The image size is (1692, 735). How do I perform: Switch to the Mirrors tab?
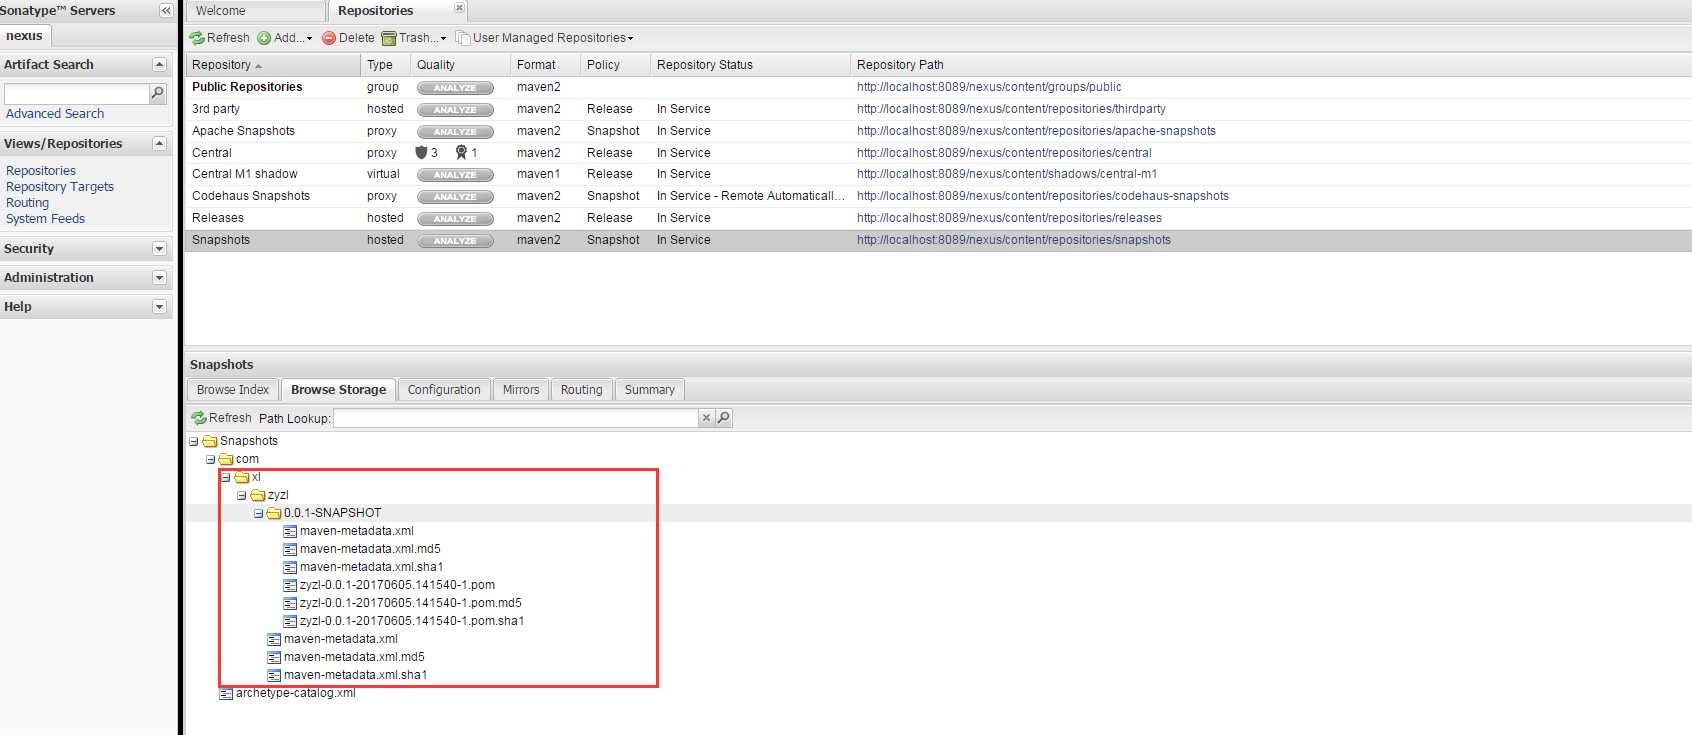pyautogui.click(x=521, y=390)
